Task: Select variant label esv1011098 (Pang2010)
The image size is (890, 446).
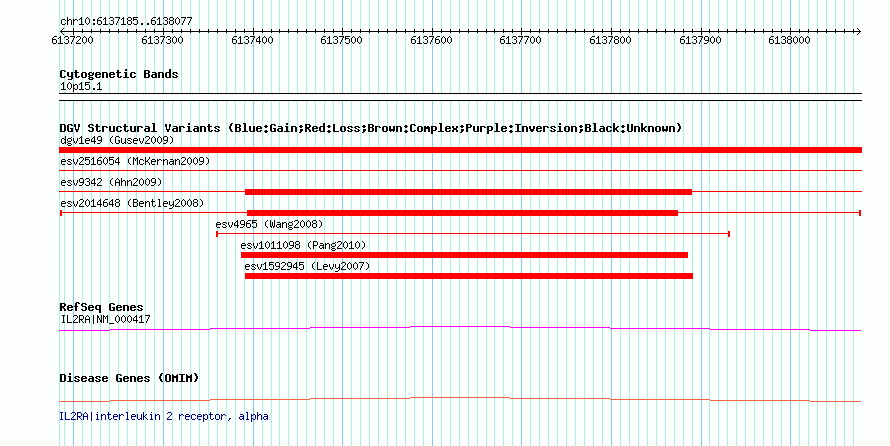Action: pyautogui.click(x=303, y=245)
